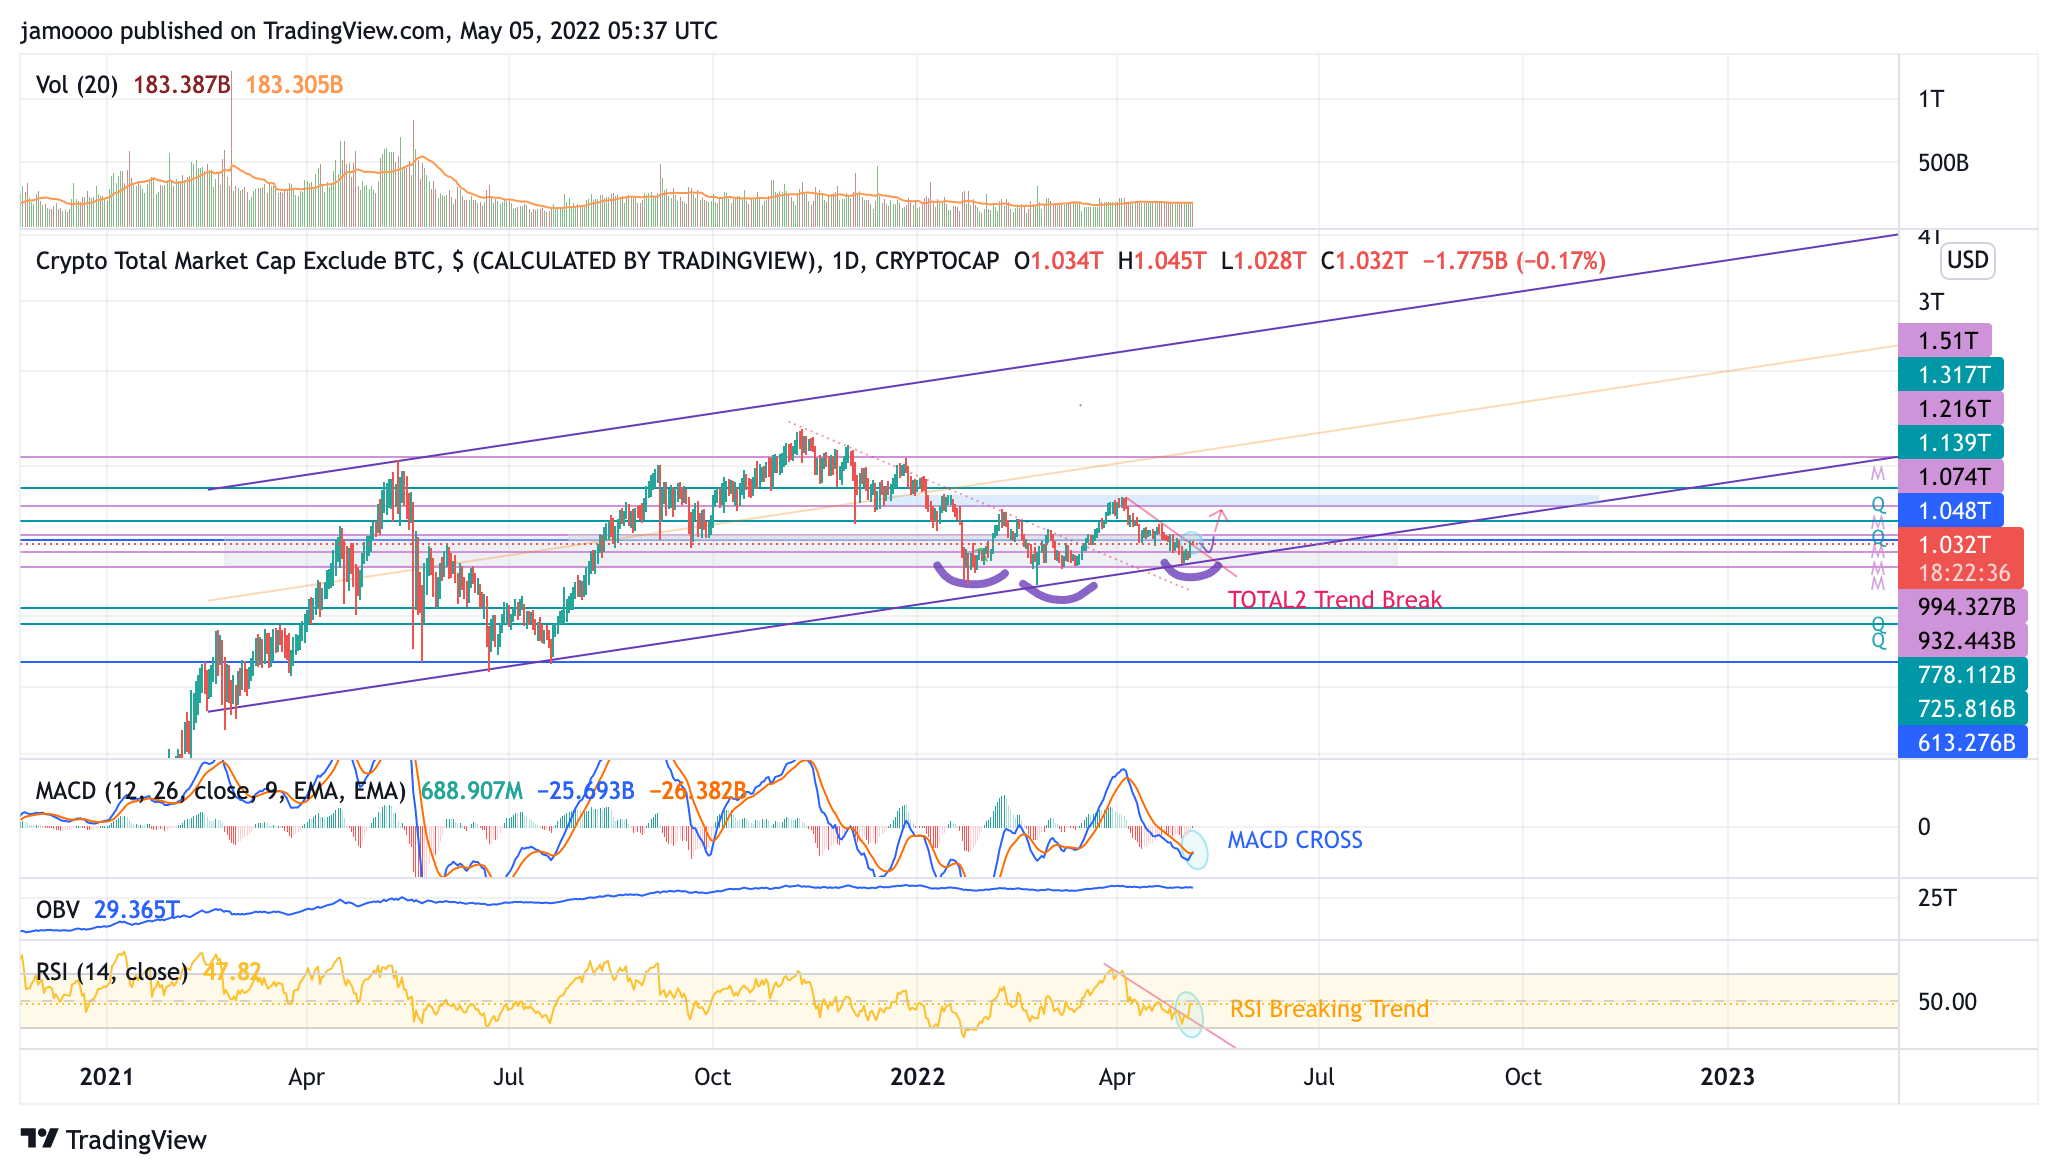Image resolution: width=2058 pixels, height=1174 pixels.
Task: Click the Crypto Total Market Cap title
Action: click(x=517, y=261)
